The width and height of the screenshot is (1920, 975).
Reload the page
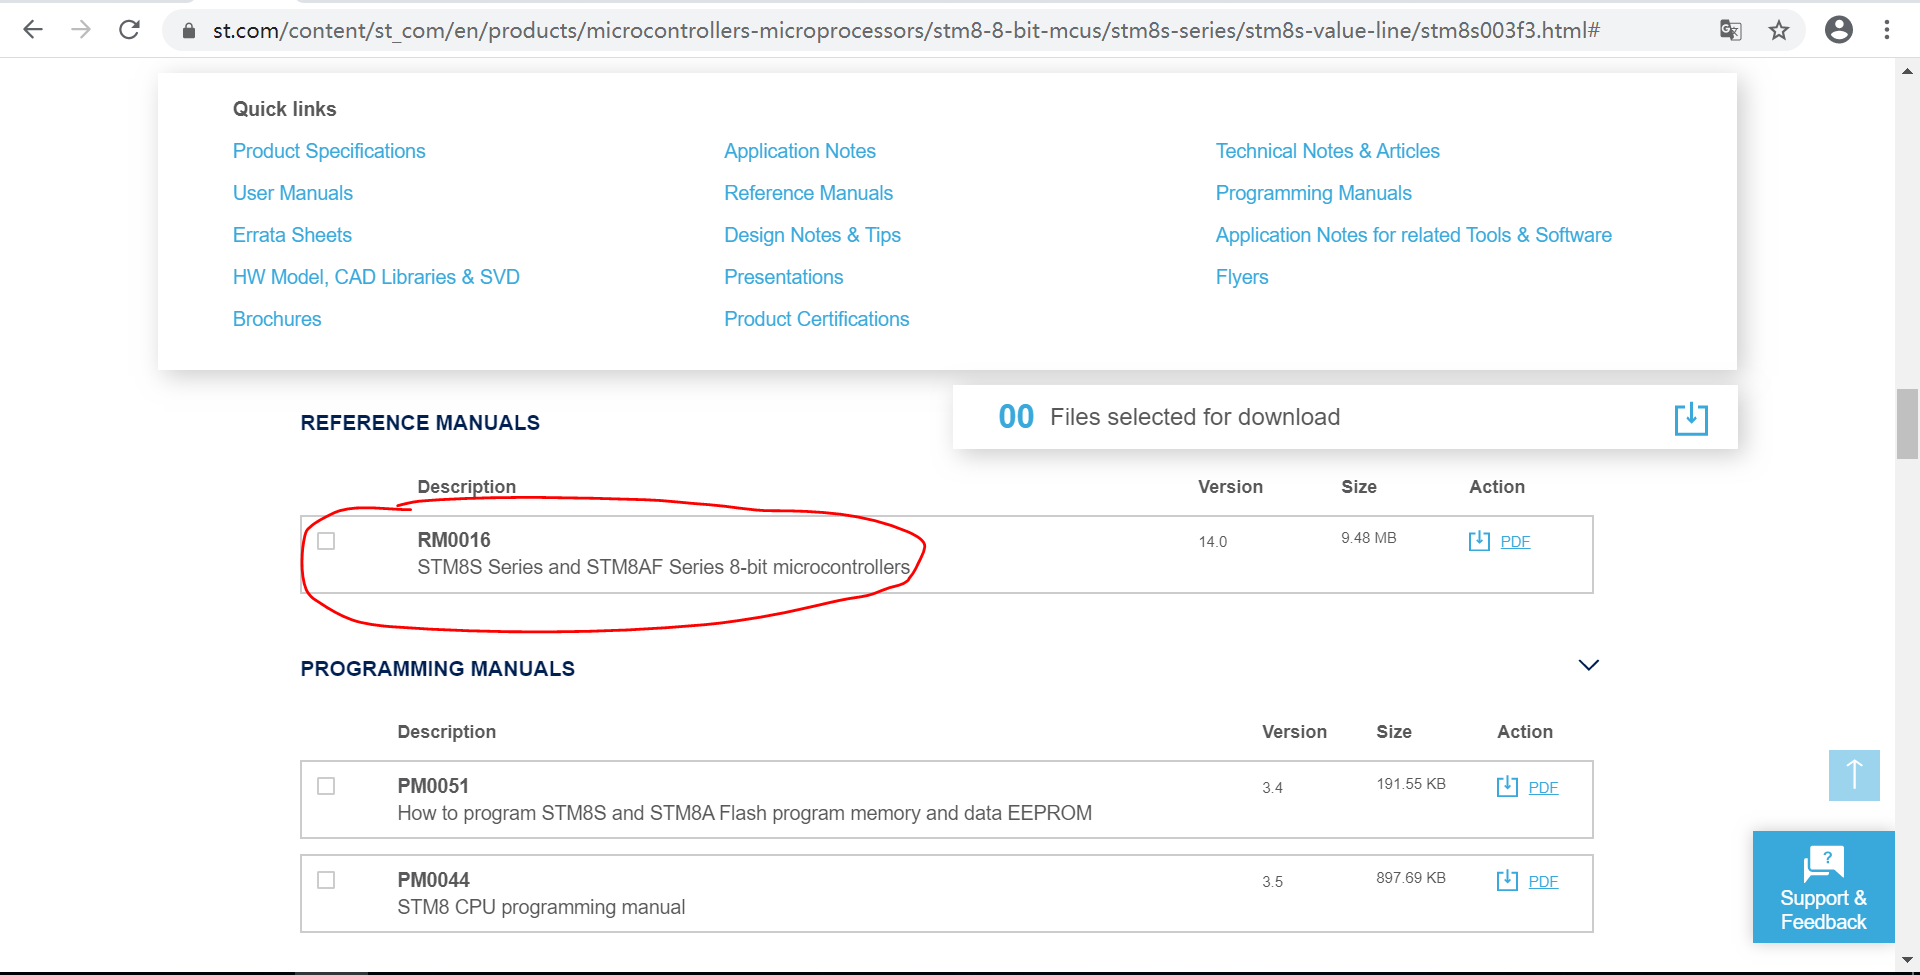pos(129,30)
